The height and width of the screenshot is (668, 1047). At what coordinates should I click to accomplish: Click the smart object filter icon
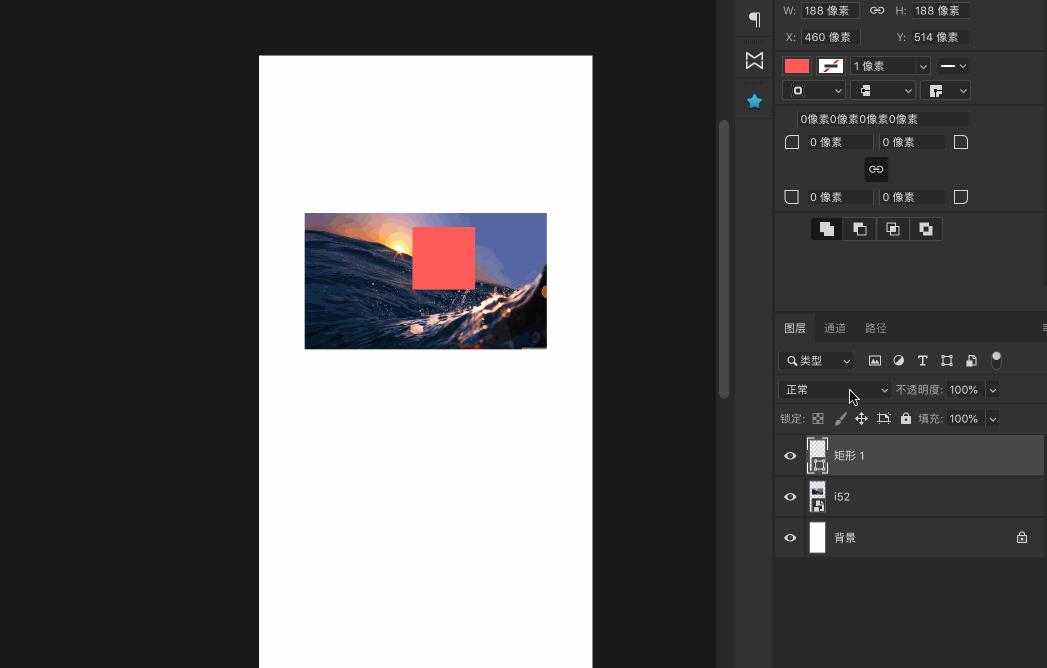pos(970,360)
